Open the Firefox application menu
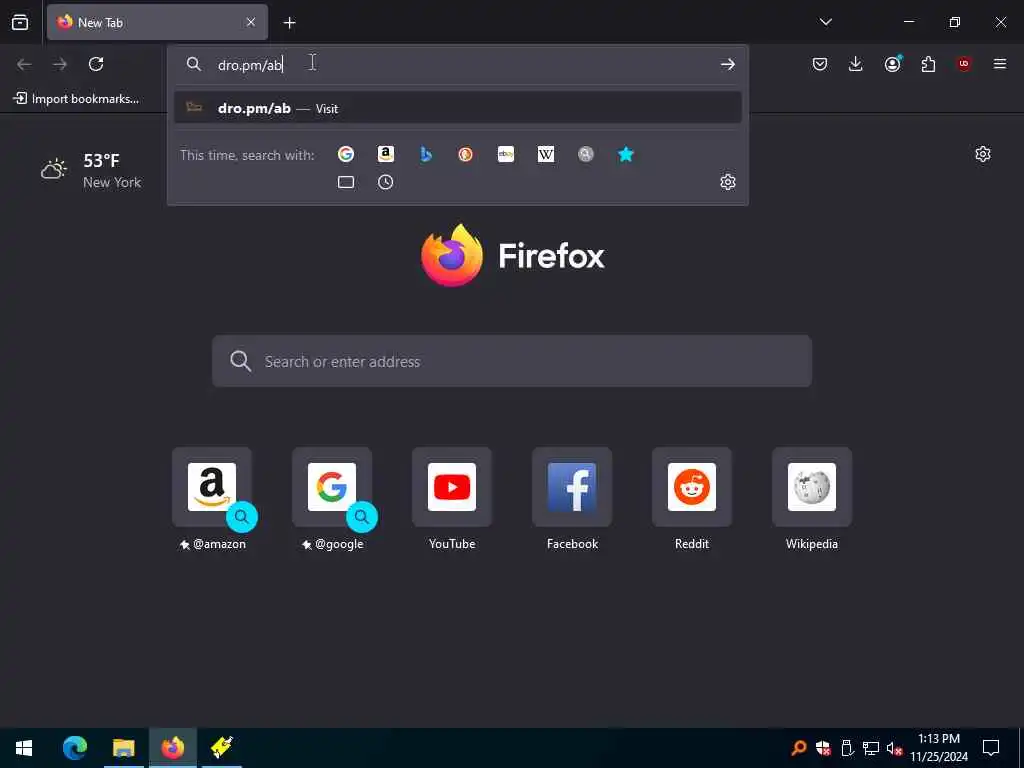Screen dimensions: 1024x768 [x=1000, y=64]
